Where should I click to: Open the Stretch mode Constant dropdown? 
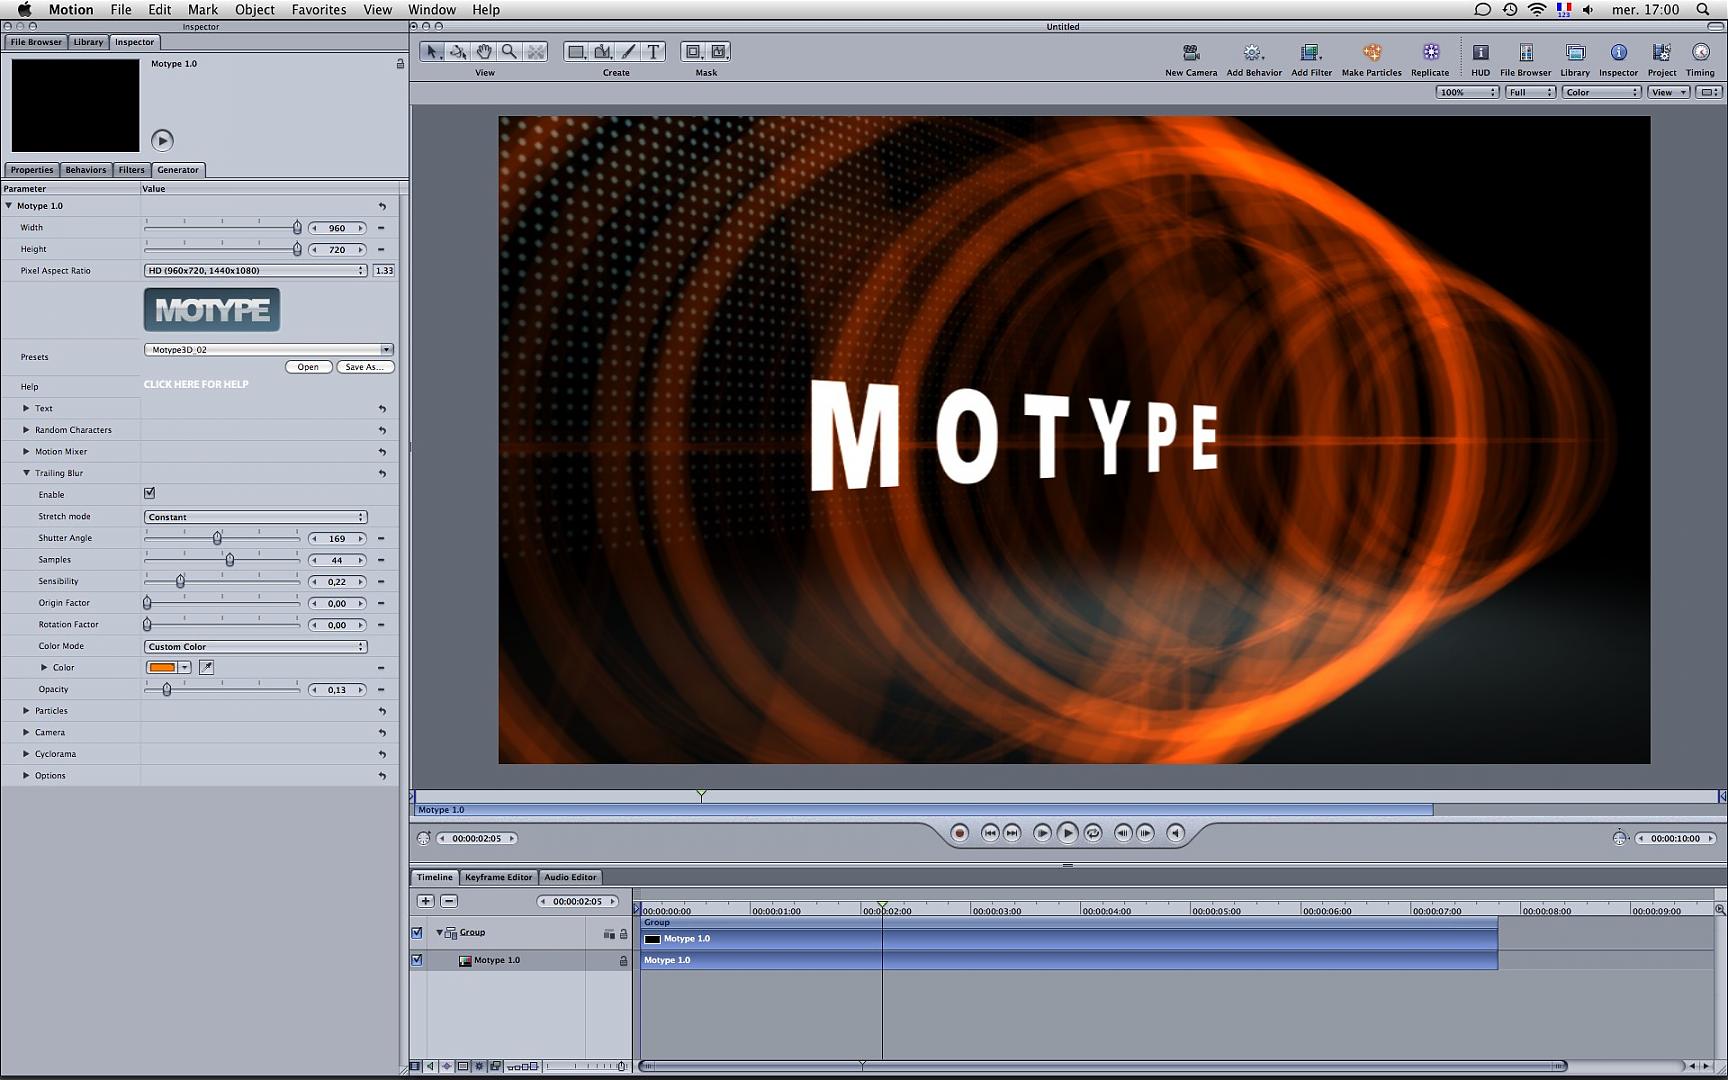(255, 517)
